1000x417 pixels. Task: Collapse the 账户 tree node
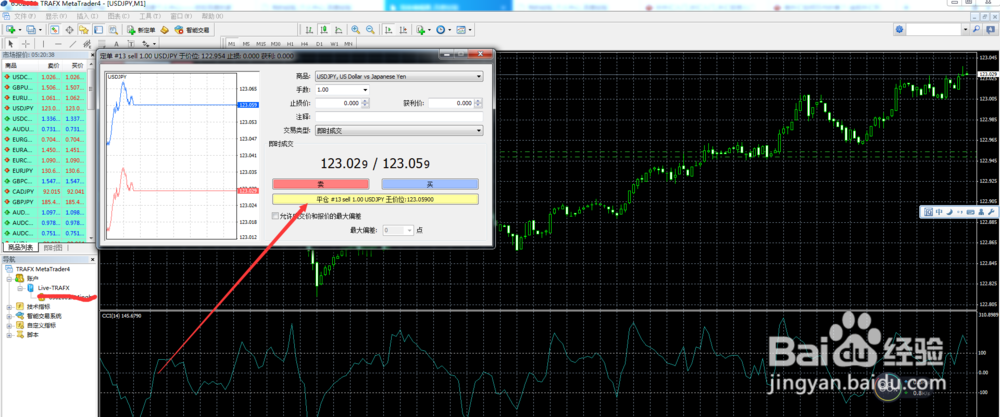point(9,279)
